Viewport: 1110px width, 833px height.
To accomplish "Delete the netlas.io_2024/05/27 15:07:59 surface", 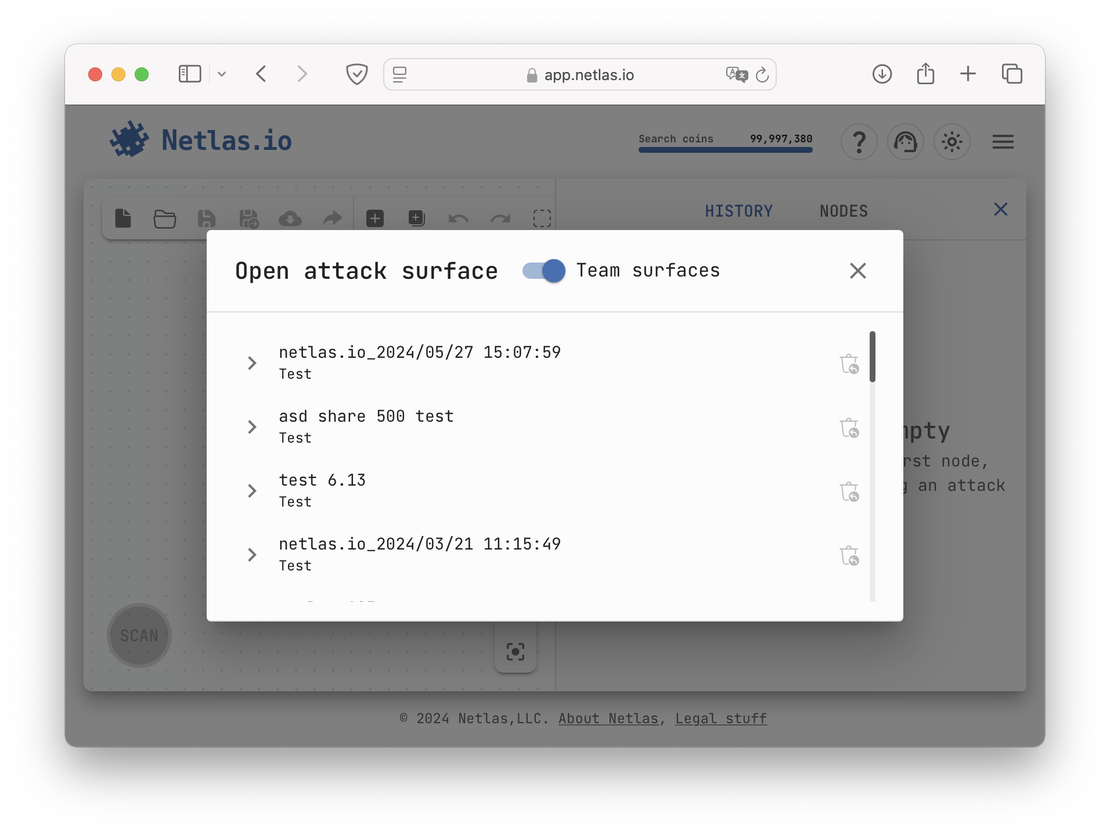I will pos(849,364).
